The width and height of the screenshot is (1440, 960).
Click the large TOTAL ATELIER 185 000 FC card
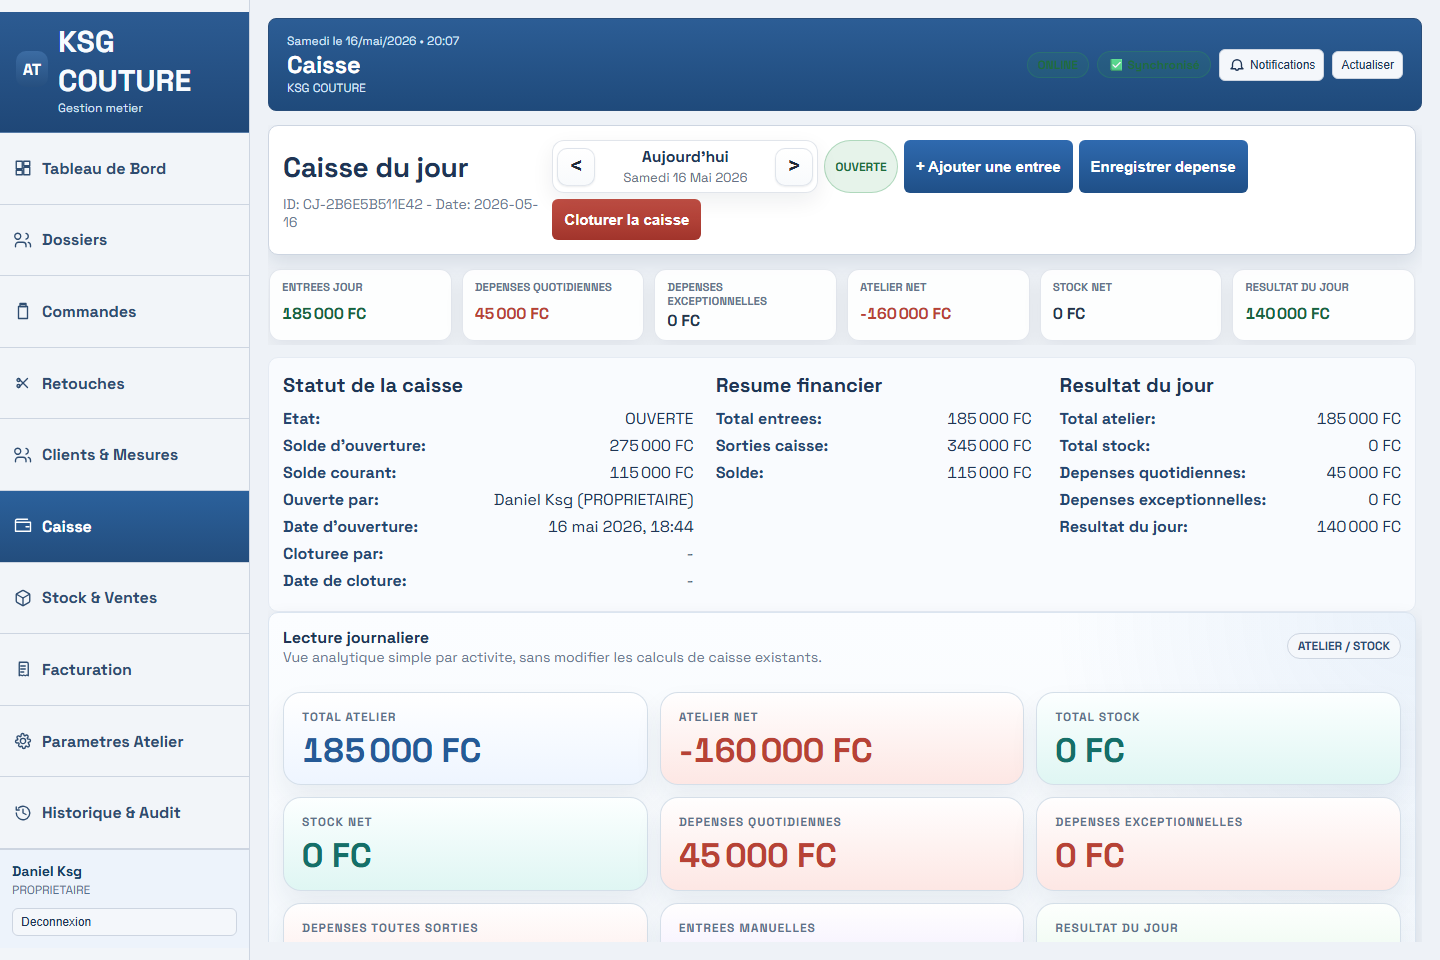[465, 739]
